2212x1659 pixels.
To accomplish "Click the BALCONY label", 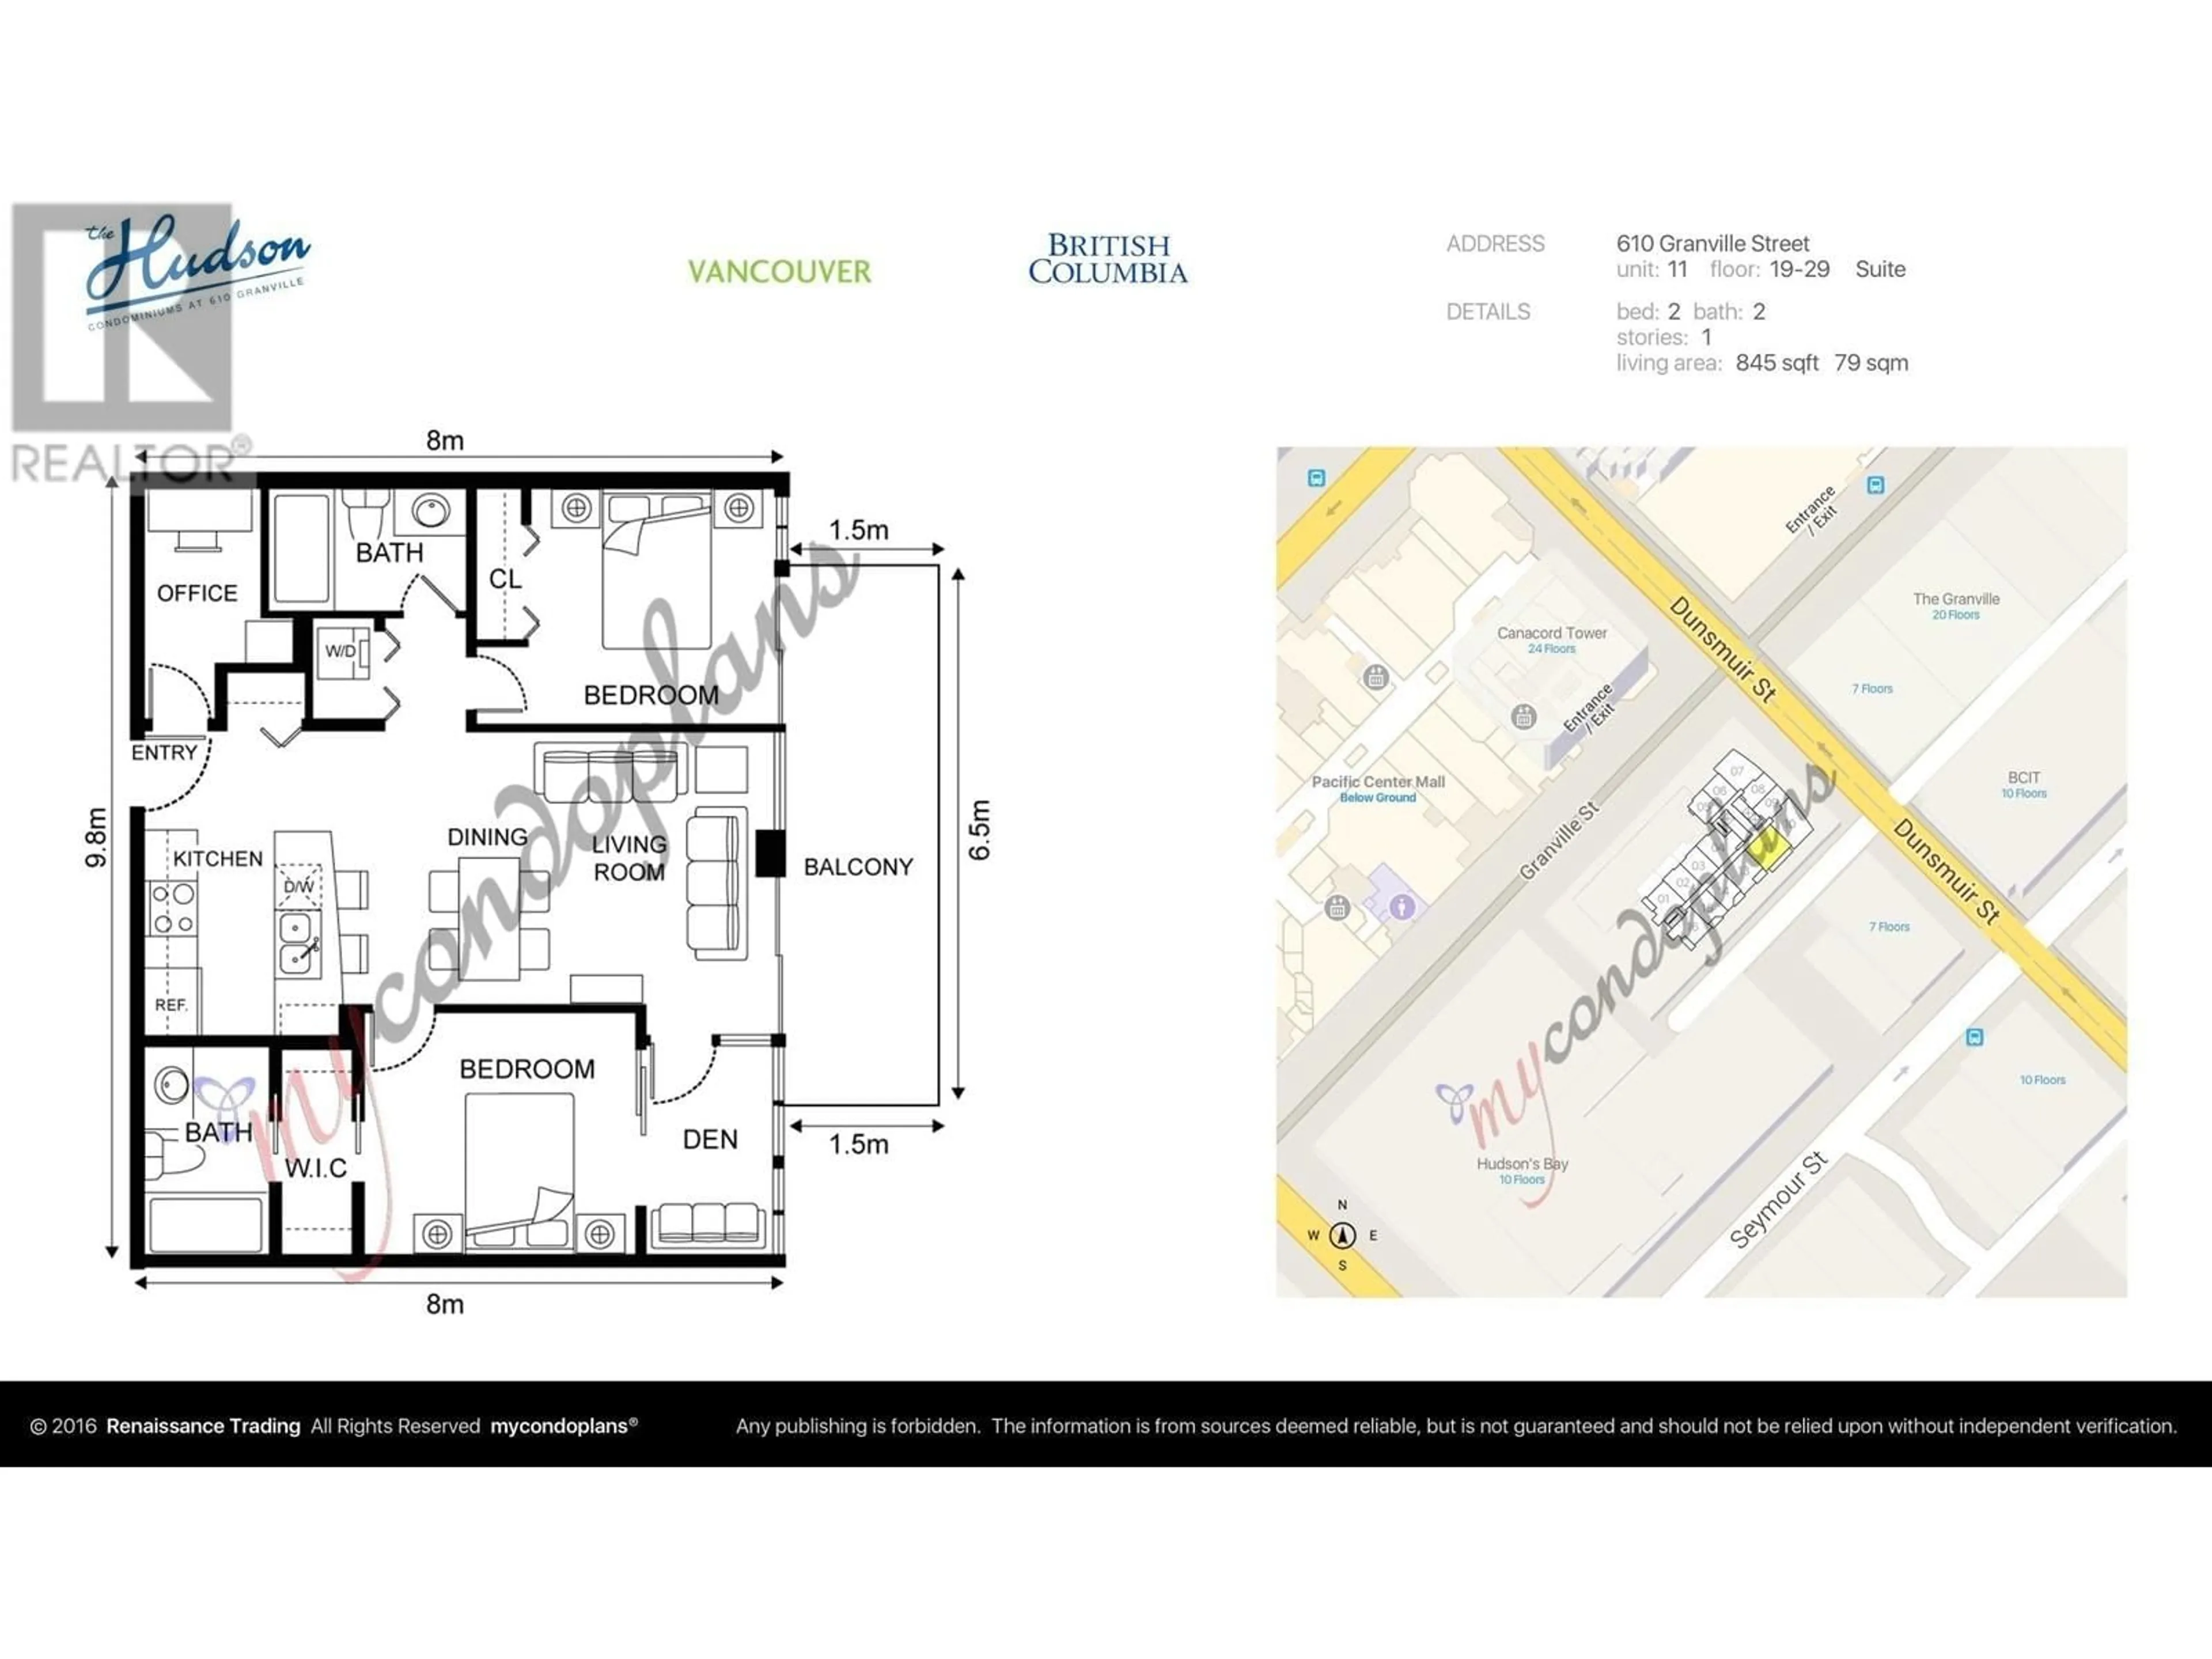I will tap(858, 867).
